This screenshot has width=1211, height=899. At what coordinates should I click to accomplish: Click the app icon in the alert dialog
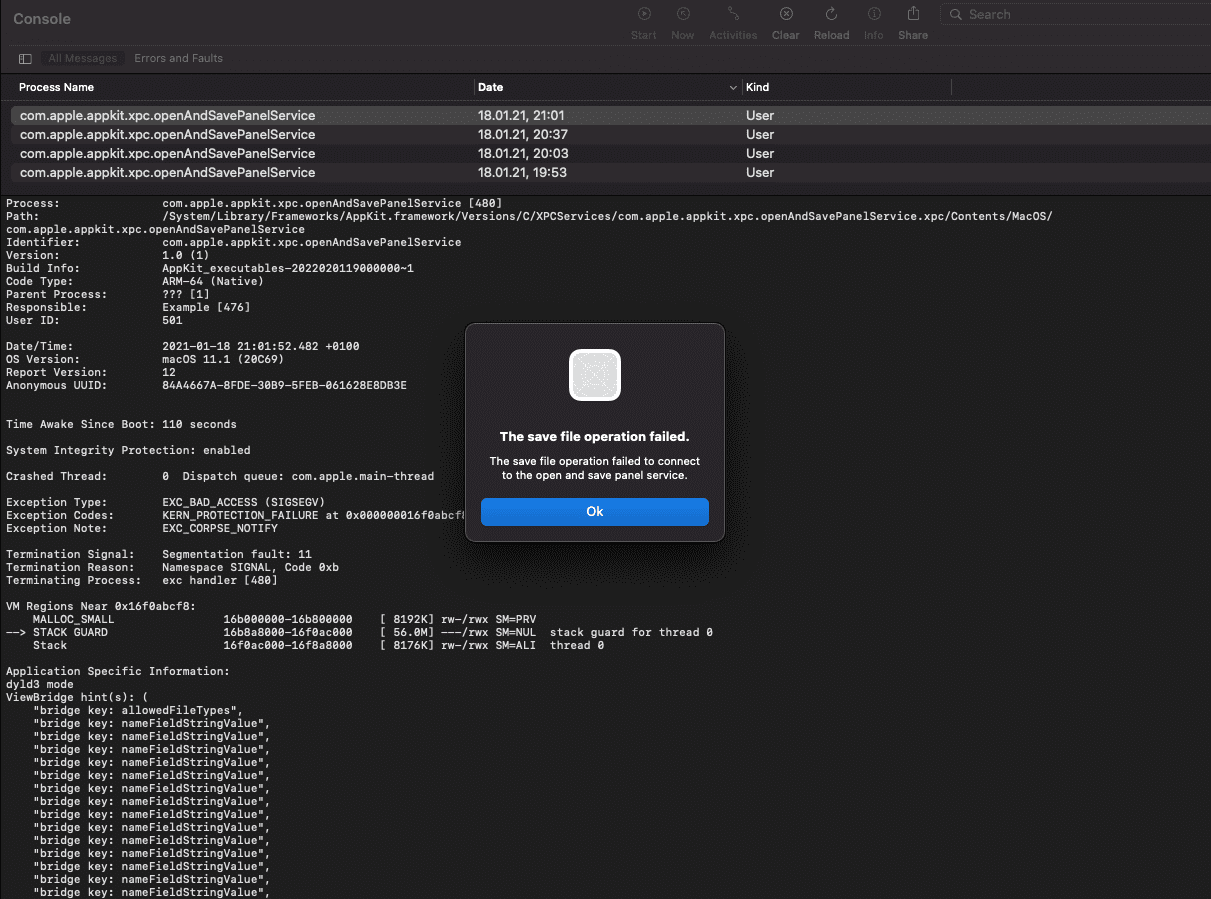coord(595,375)
